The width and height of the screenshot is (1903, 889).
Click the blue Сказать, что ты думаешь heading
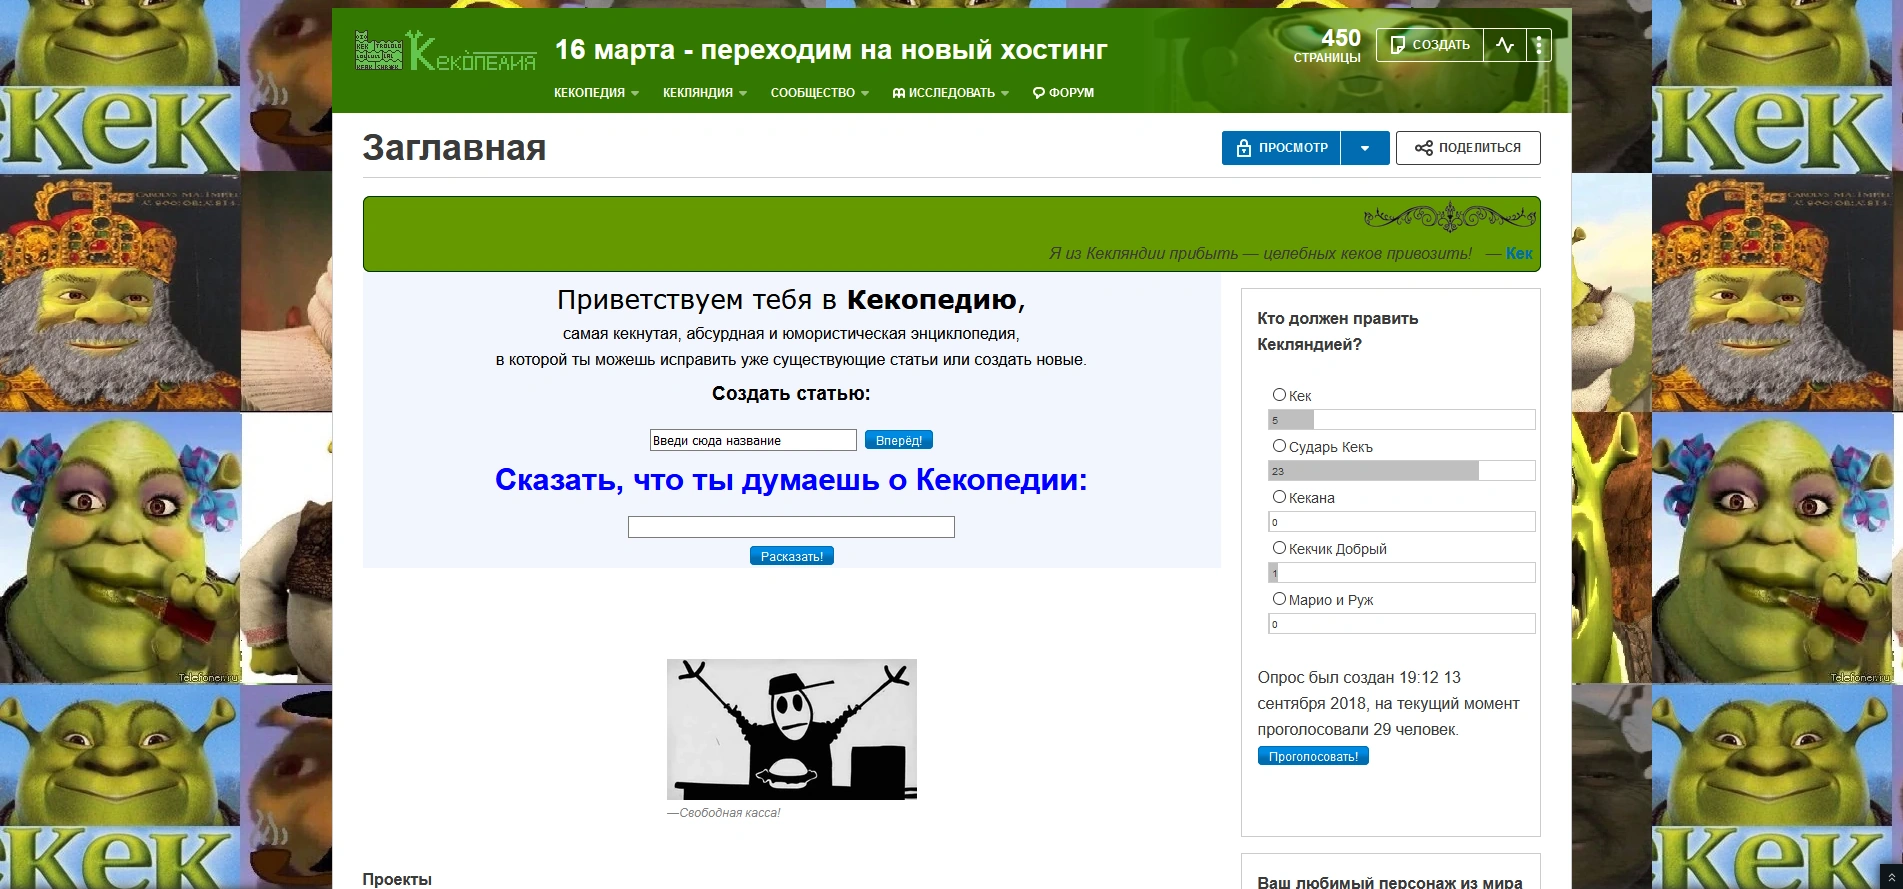click(x=791, y=480)
